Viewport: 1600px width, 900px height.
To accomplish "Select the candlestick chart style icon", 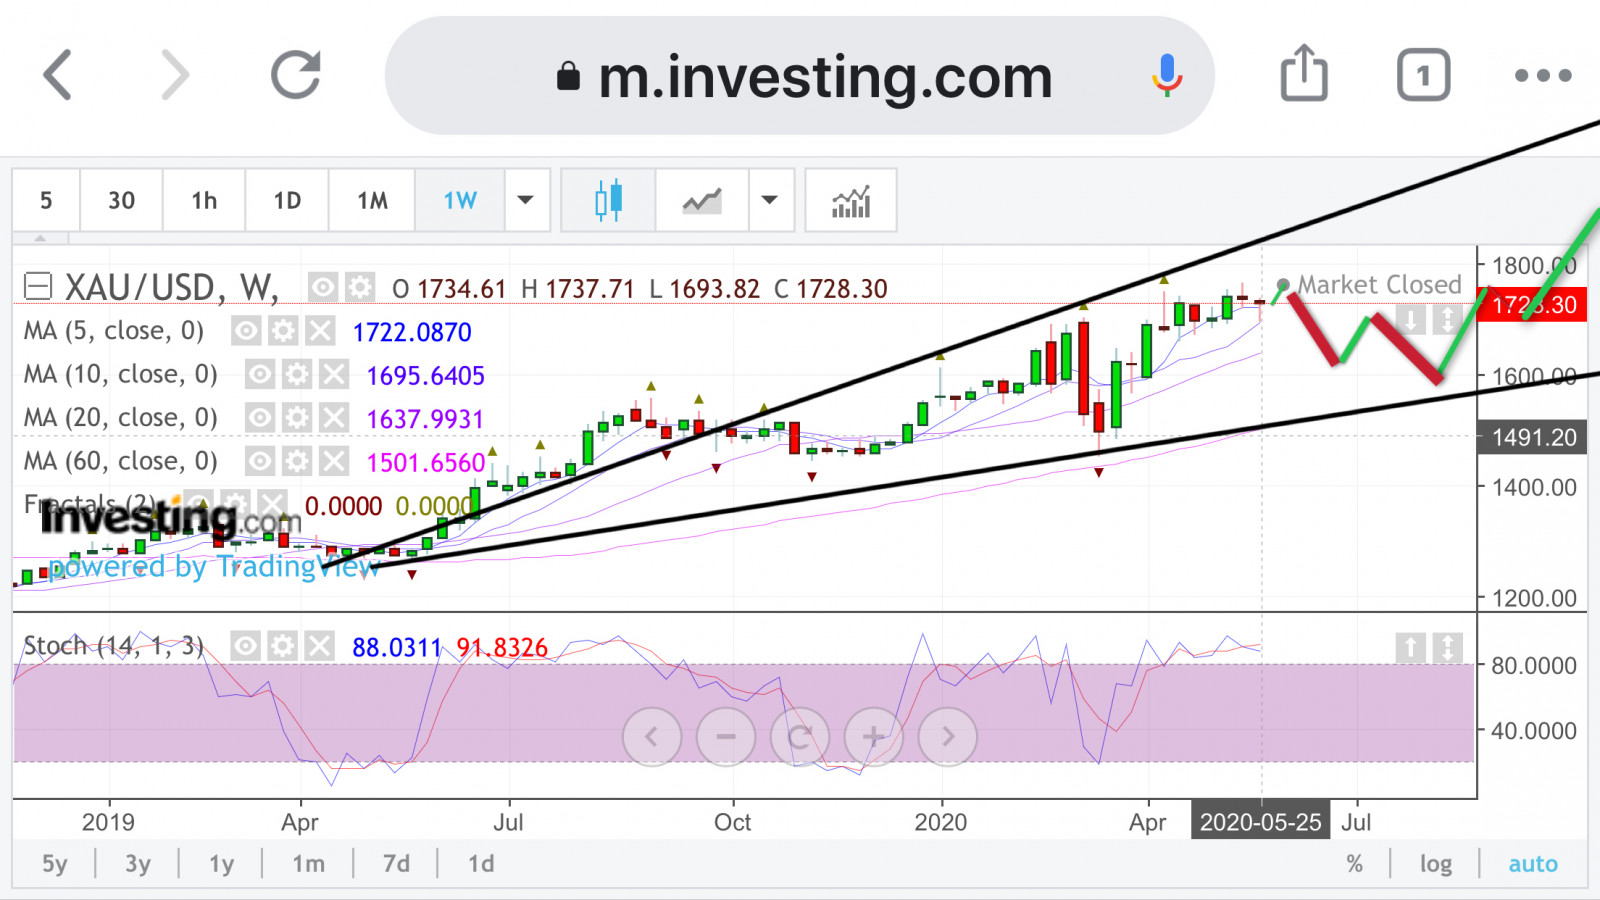I will pos(608,201).
